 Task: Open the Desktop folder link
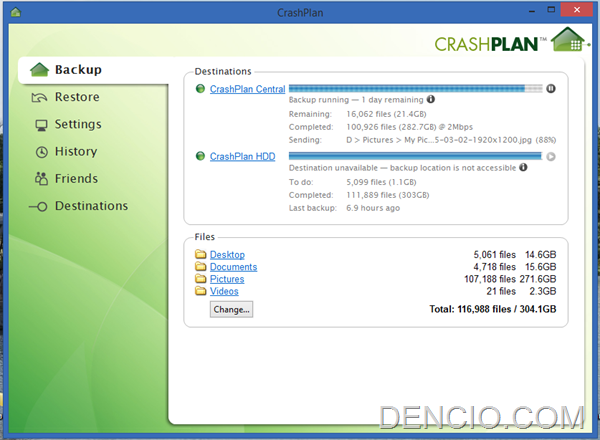tap(227, 255)
